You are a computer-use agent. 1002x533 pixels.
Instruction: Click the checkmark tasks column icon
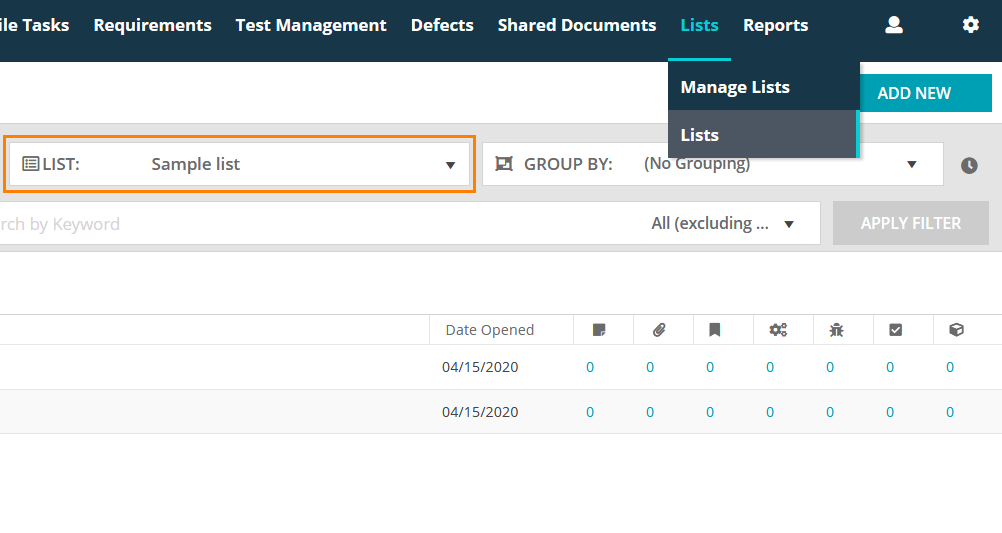click(895, 330)
